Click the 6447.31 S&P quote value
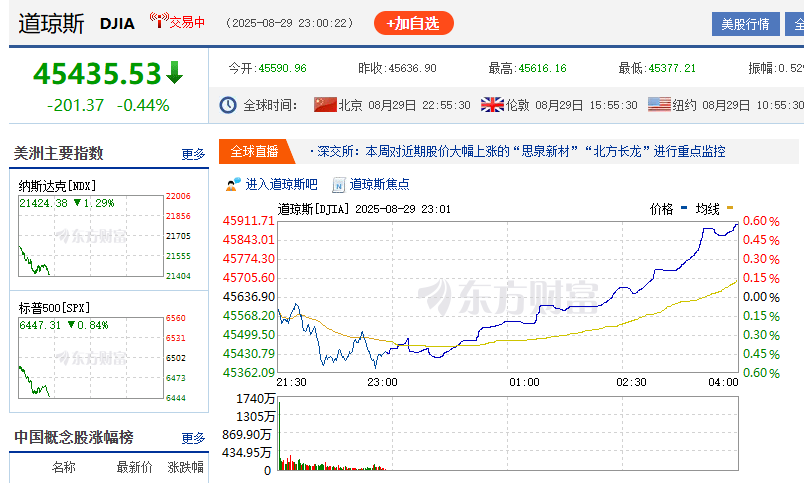Viewport: 804px width, 483px height. click(41, 325)
